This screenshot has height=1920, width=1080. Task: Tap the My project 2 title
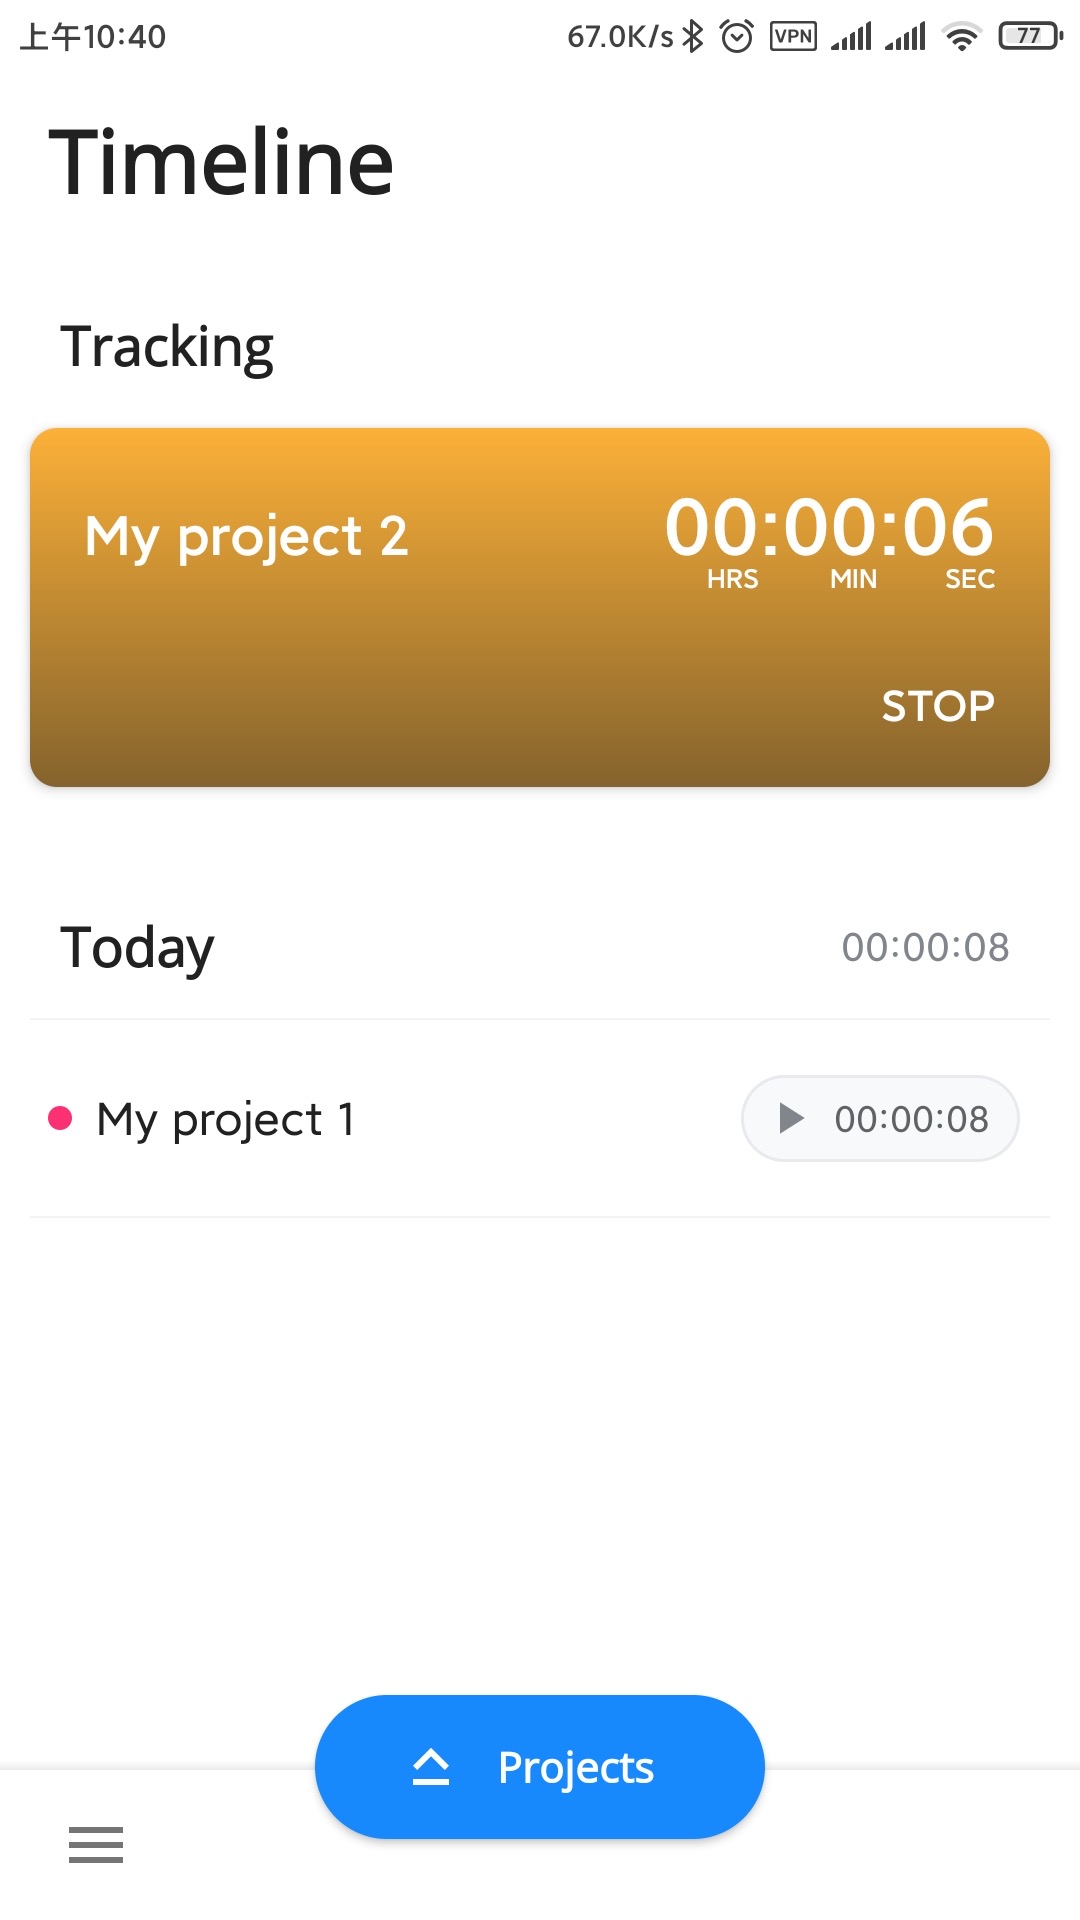pyautogui.click(x=247, y=536)
